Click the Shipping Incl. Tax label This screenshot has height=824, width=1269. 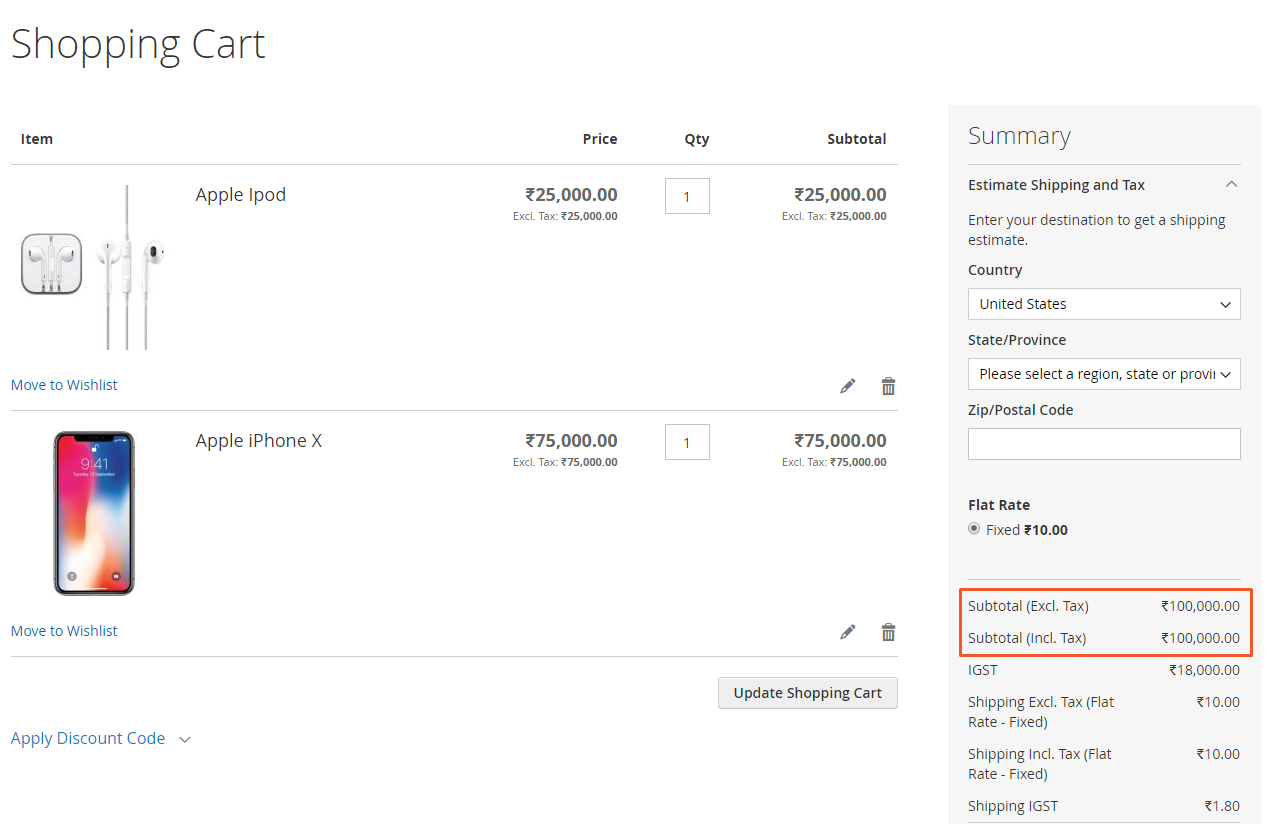[x=1040, y=764]
